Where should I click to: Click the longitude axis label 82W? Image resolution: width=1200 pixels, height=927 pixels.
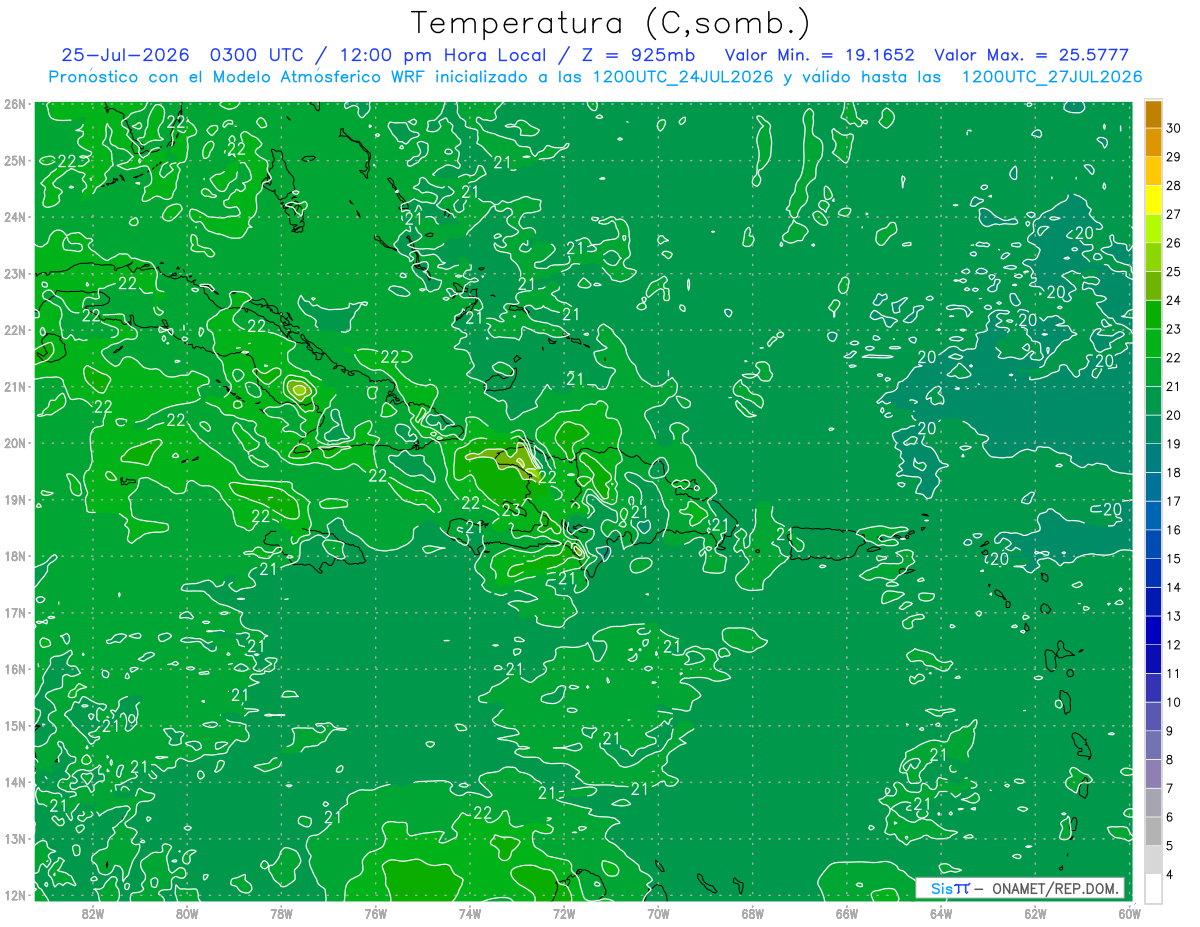pyautogui.click(x=92, y=913)
